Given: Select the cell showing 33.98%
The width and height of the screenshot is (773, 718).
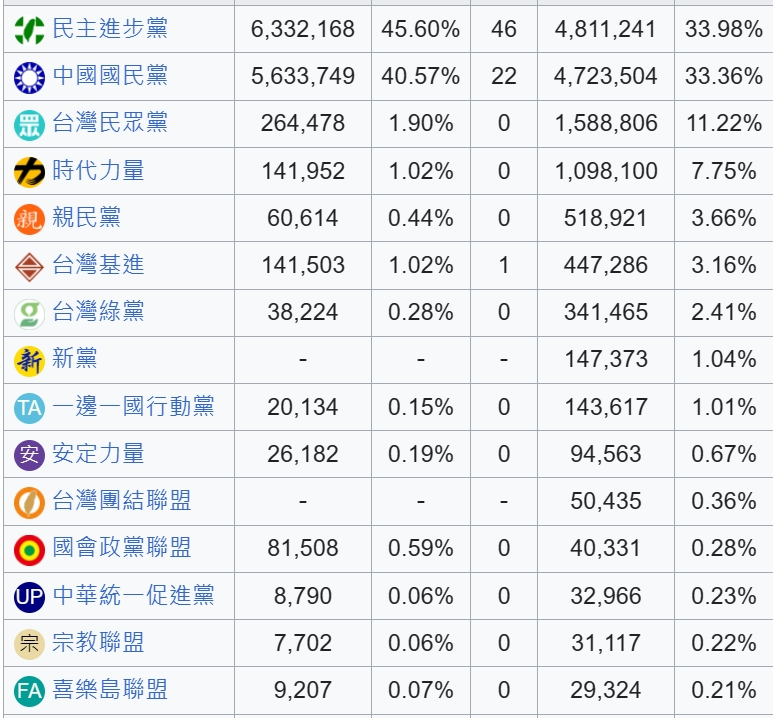Looking at the screenshot, I should [724, 29].
